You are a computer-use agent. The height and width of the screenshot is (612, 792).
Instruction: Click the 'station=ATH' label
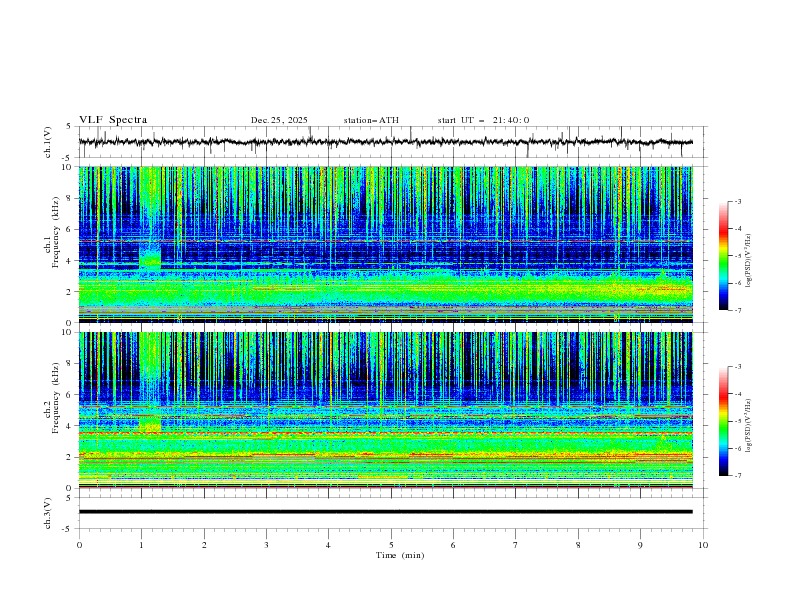(371, 120)
